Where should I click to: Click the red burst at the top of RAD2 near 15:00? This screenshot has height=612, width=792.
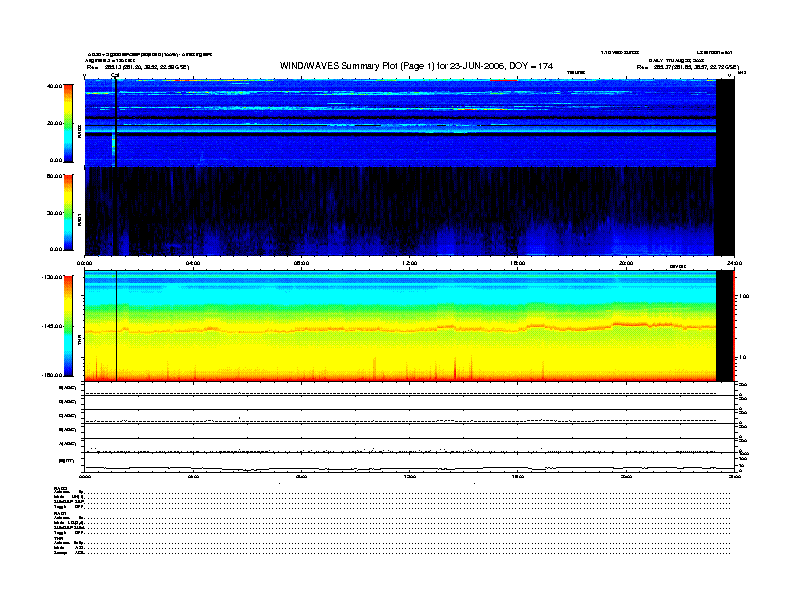(504, 80)
